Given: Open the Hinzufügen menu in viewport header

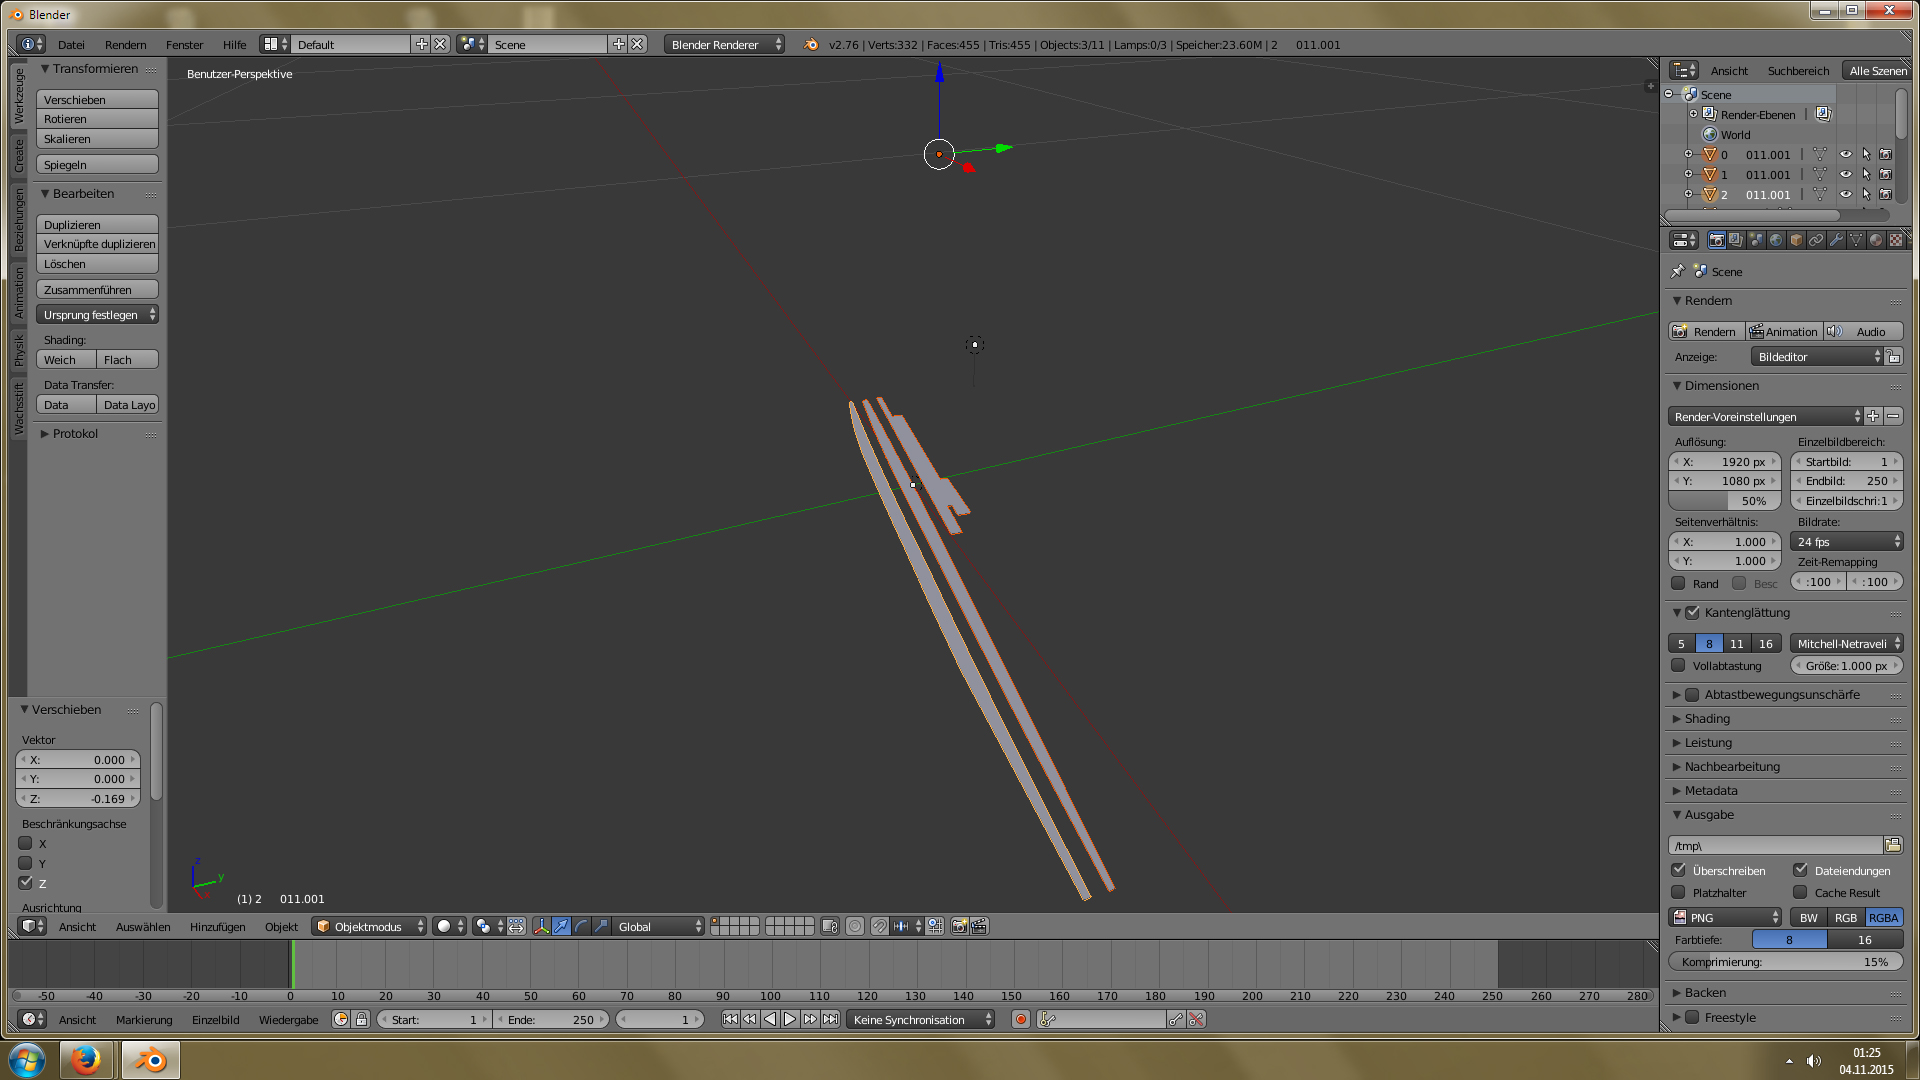Looking at the screenshot, I should [x=217, y=927].
